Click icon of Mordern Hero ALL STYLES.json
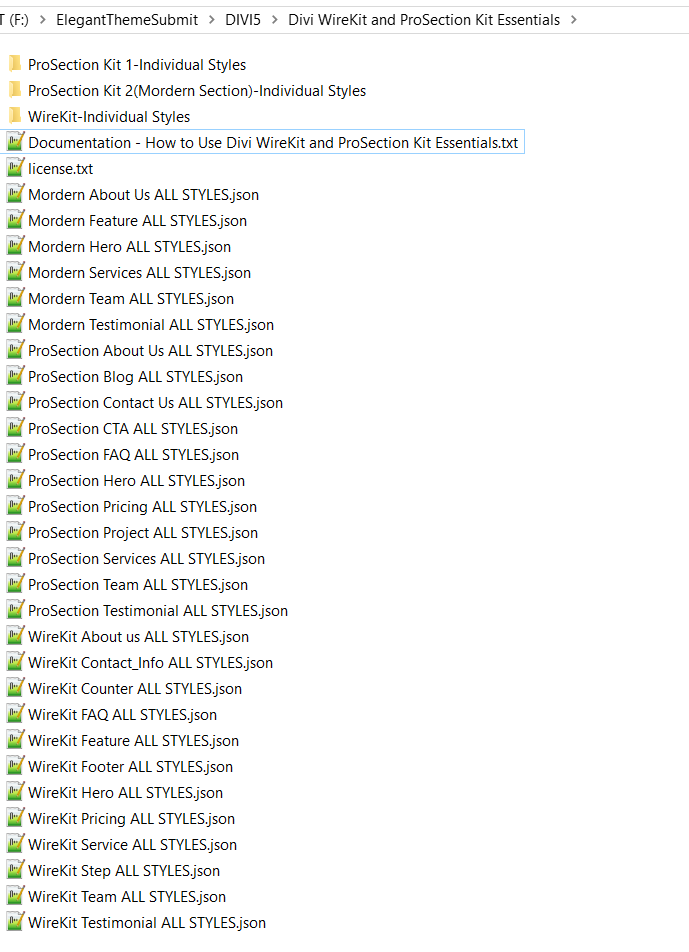689x952 pixels. tap(15, 246)
